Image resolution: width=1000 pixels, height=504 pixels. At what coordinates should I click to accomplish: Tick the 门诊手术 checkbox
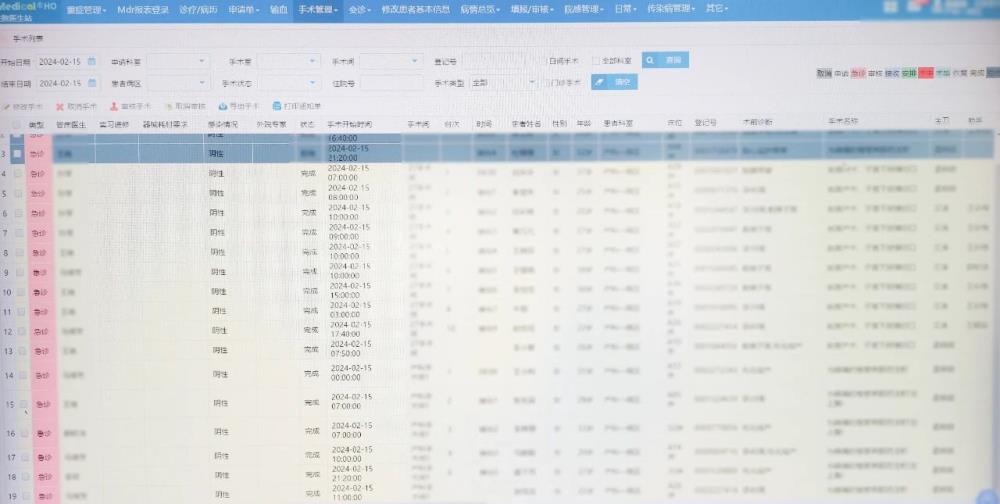click(x=544, y=83)
